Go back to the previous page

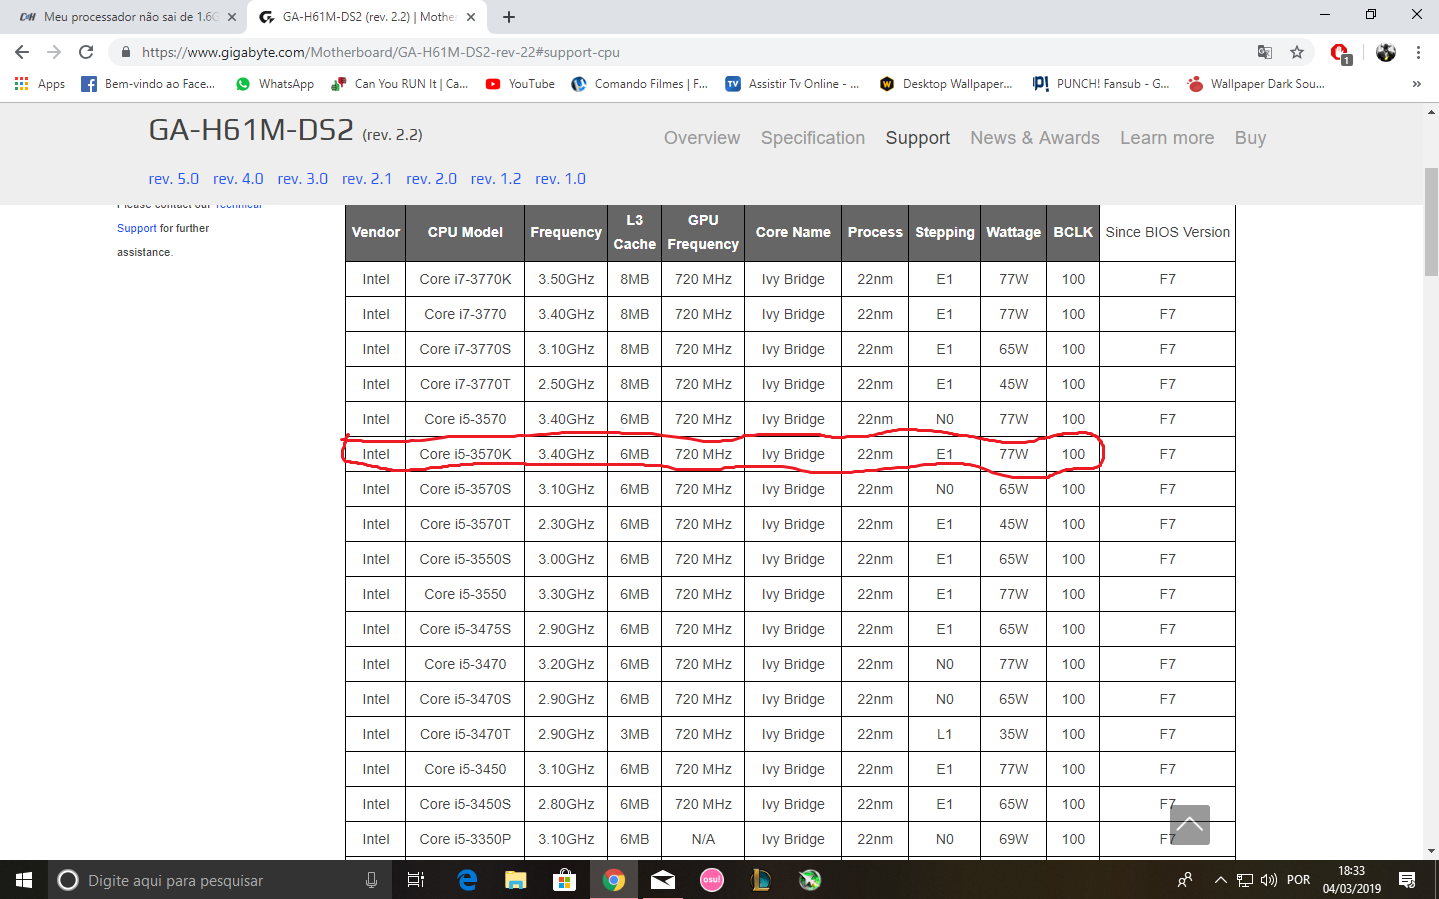22,52
